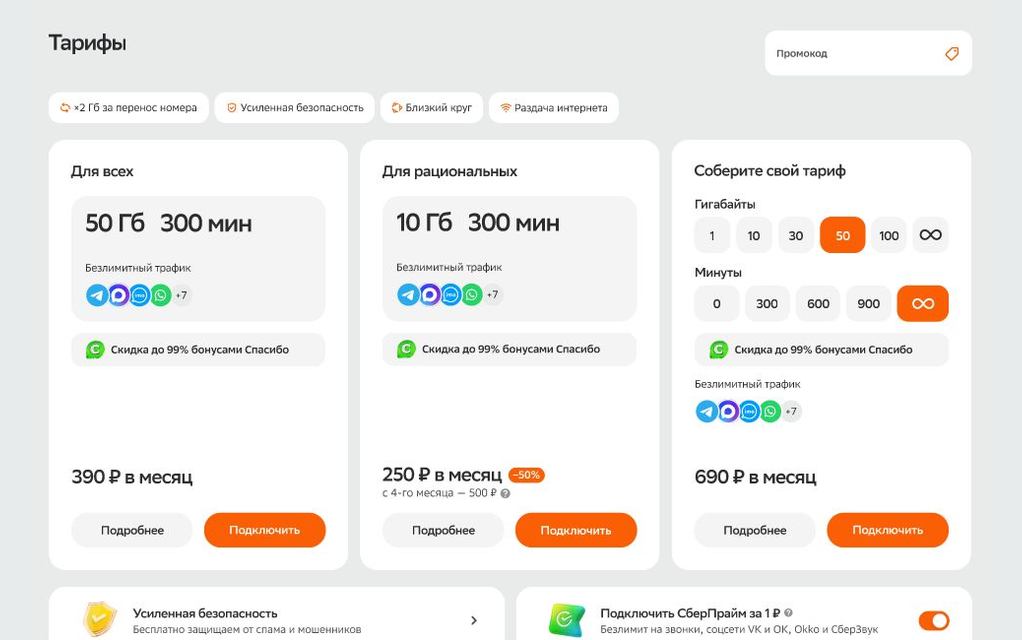Select 0 minutes option
Image resolution: width=1022 pixels, height=640 pixels.
pos(717,304)
